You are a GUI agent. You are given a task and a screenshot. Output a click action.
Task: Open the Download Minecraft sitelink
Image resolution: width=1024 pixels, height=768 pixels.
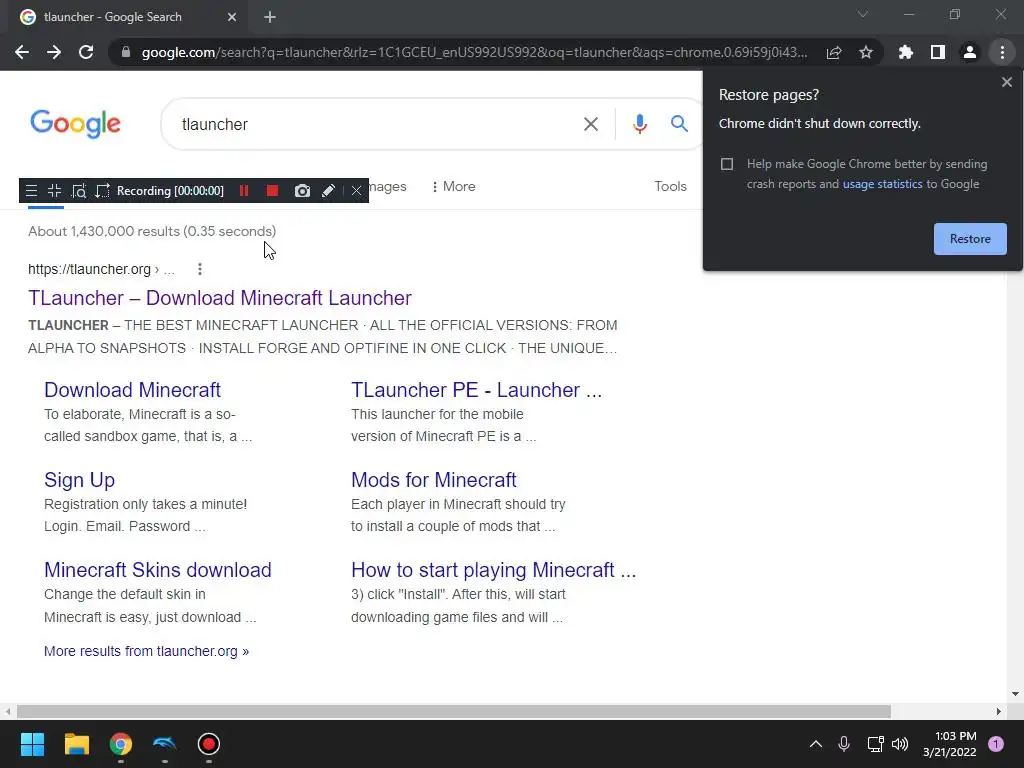coord(133,390)
